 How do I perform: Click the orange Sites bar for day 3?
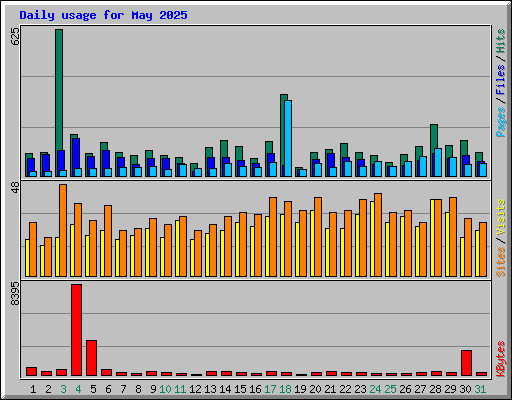coord(63,230)
